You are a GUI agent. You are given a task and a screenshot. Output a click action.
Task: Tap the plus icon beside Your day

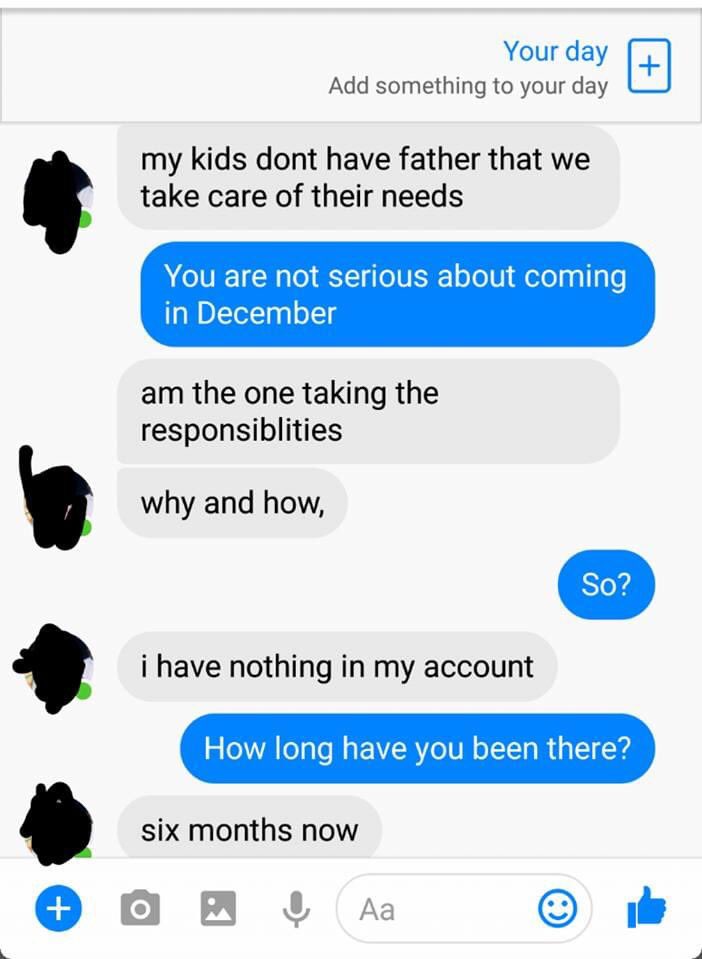(649, 66)
